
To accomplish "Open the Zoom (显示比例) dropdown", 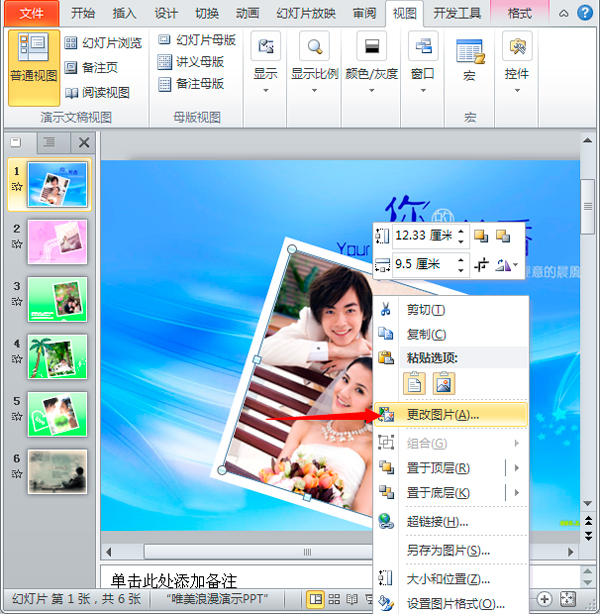I will [314, 63].
